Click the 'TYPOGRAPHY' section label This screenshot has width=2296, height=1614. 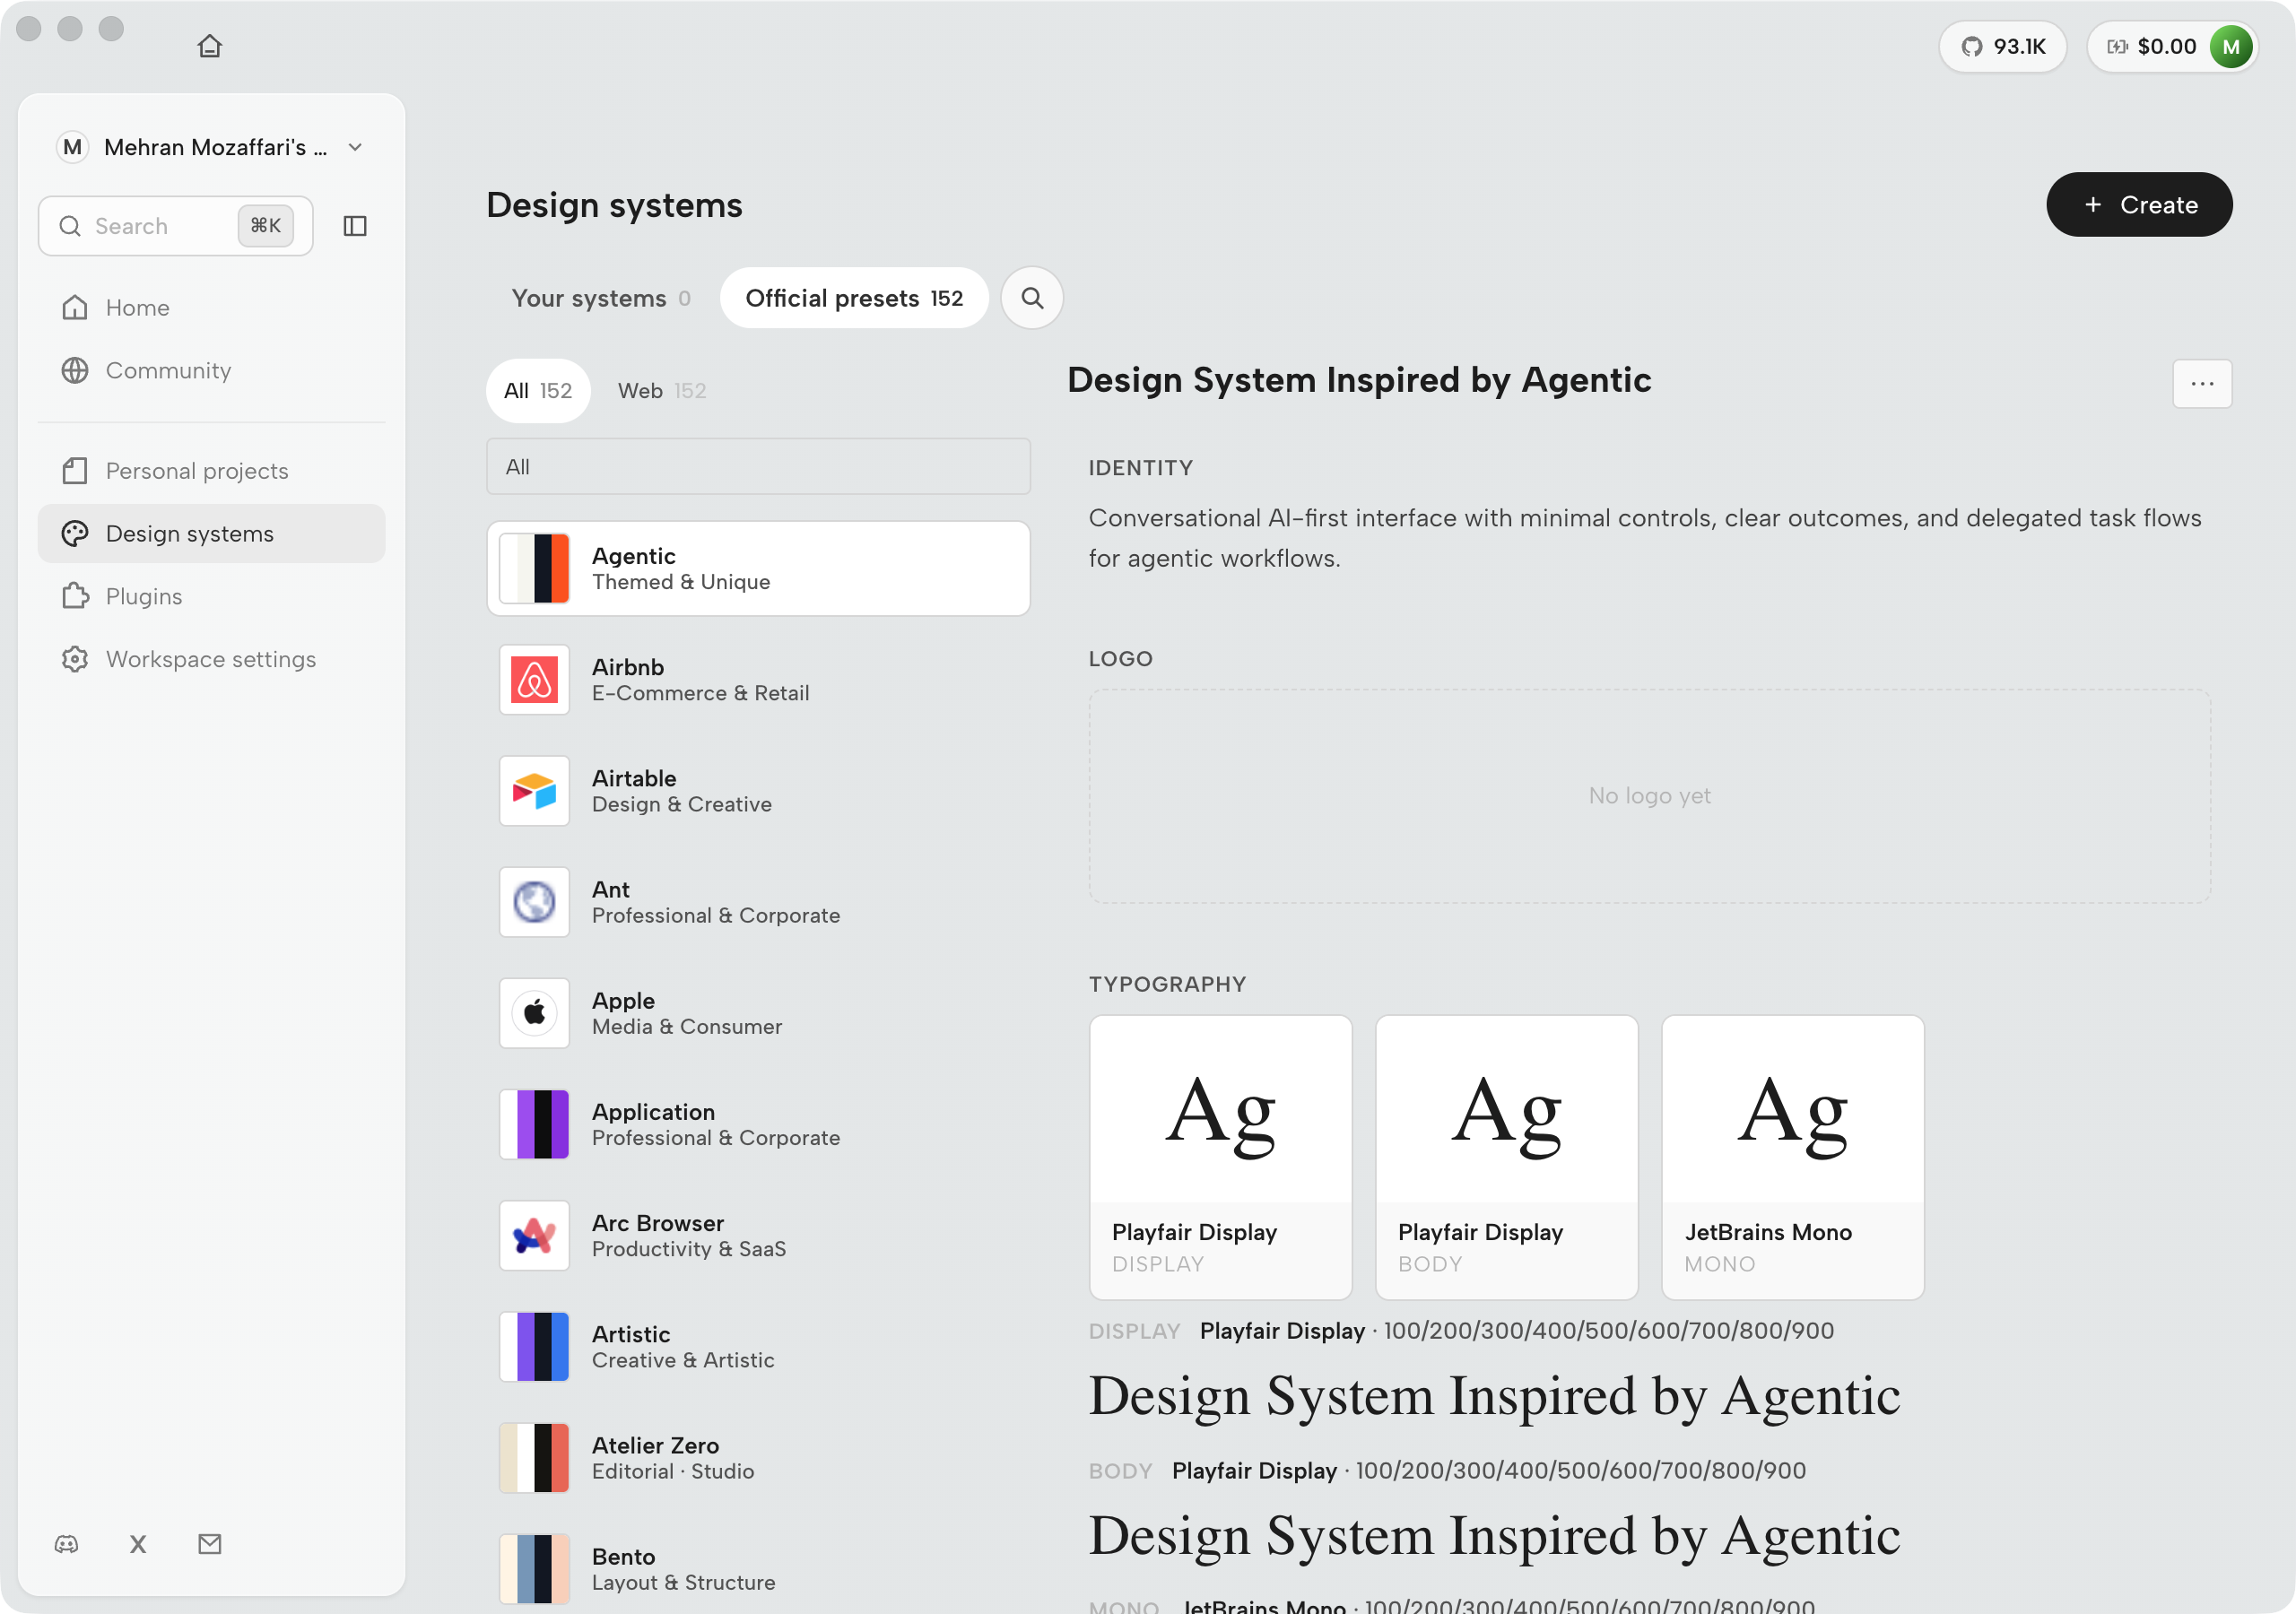1168,984
